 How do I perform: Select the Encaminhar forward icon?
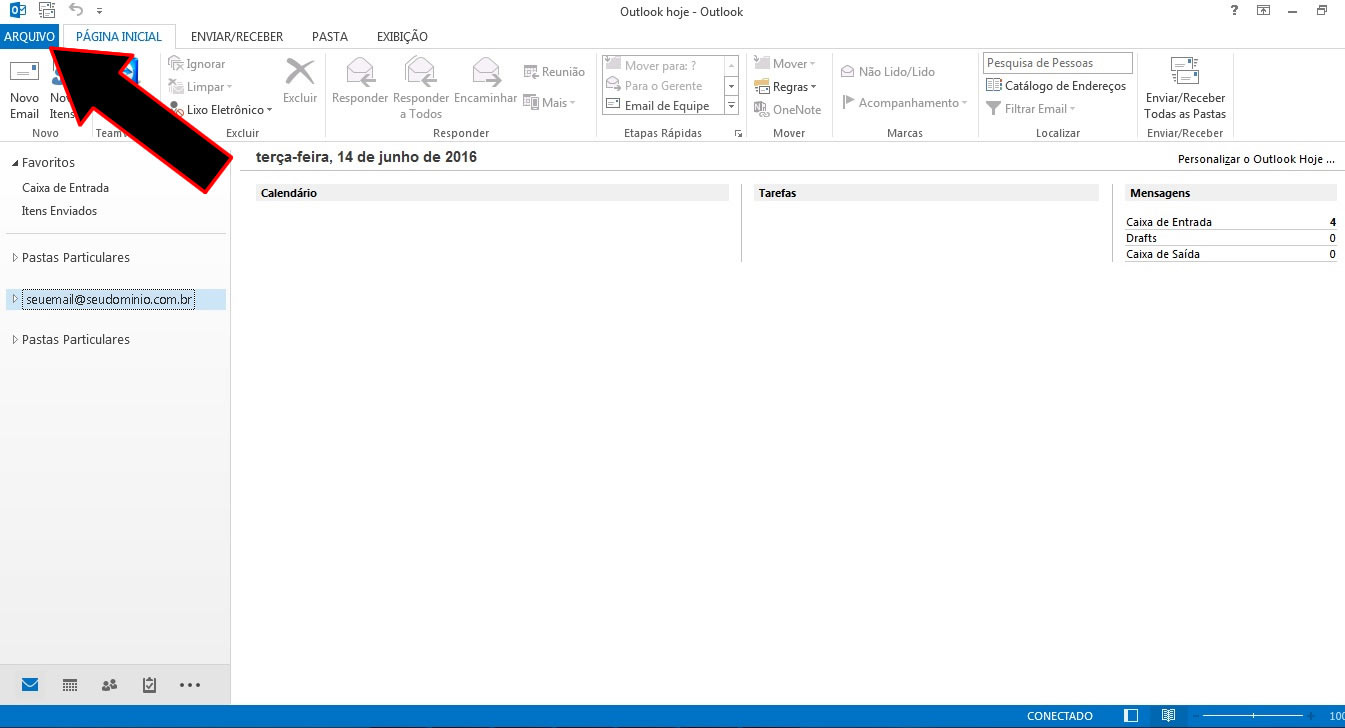[x=485, y=80]
